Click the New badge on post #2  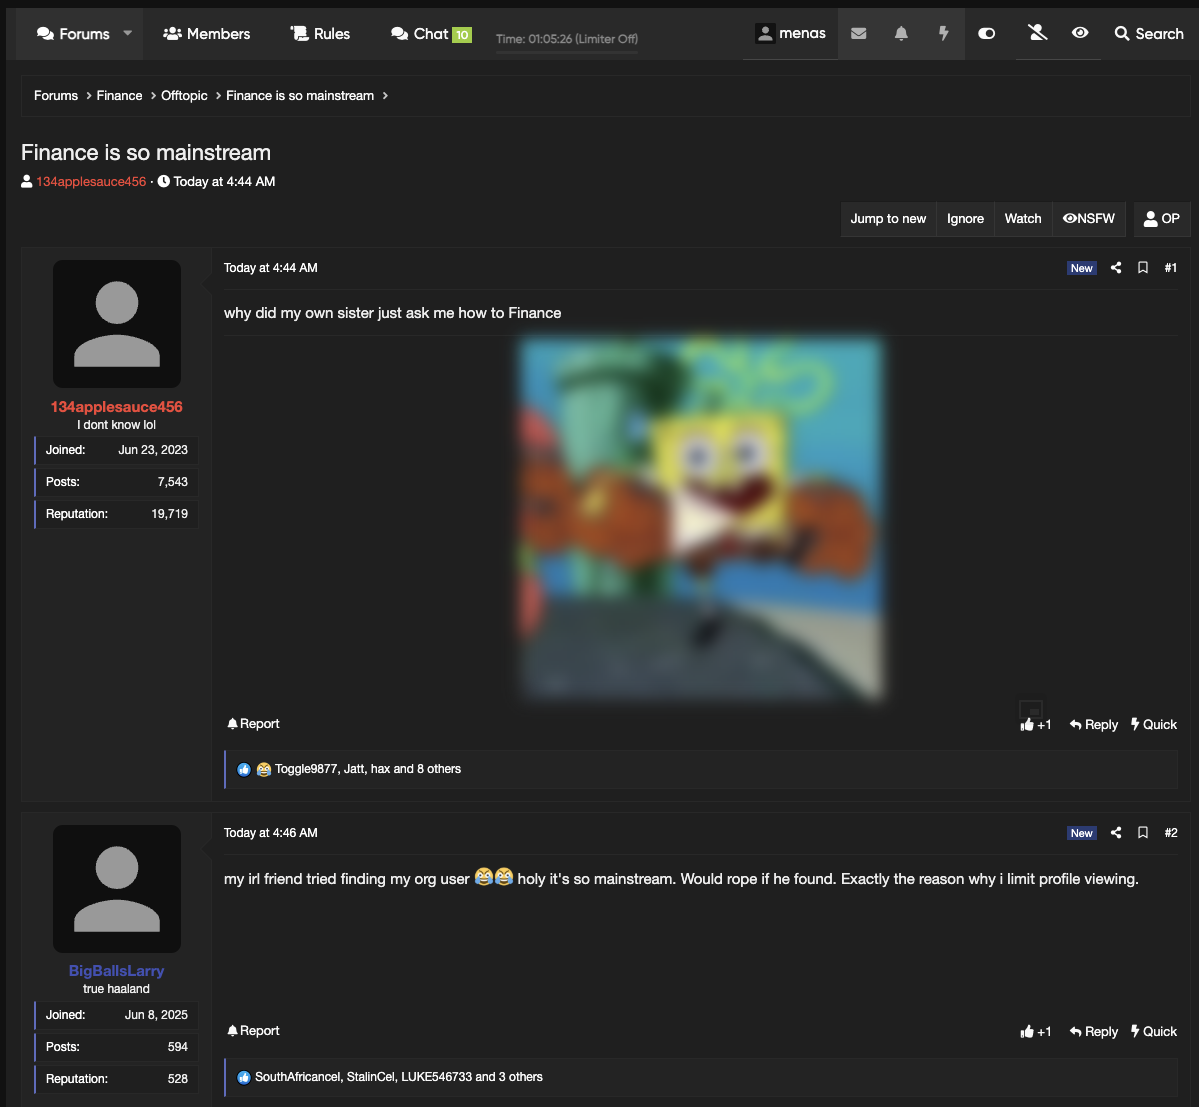point(1081,833)
